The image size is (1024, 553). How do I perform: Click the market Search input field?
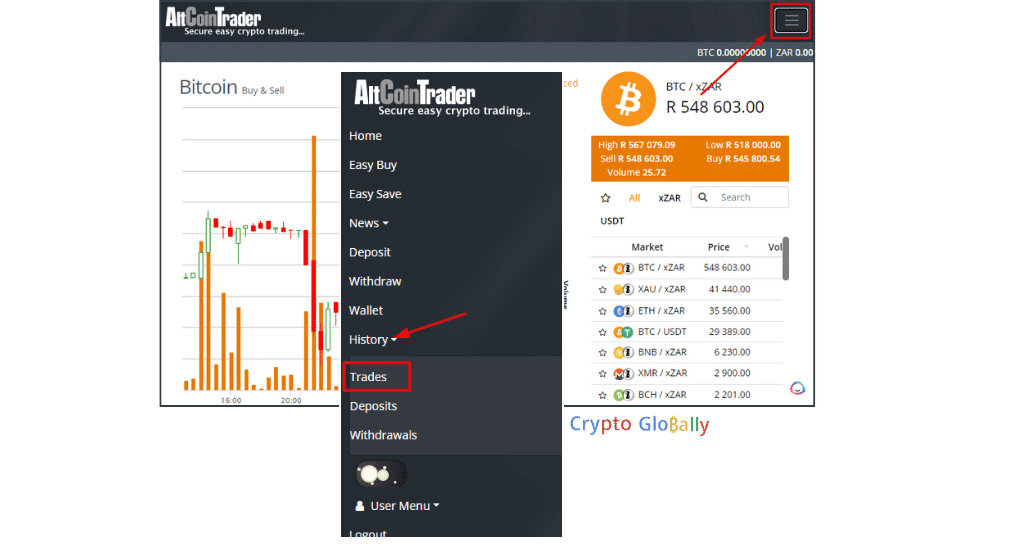(740, 197)
